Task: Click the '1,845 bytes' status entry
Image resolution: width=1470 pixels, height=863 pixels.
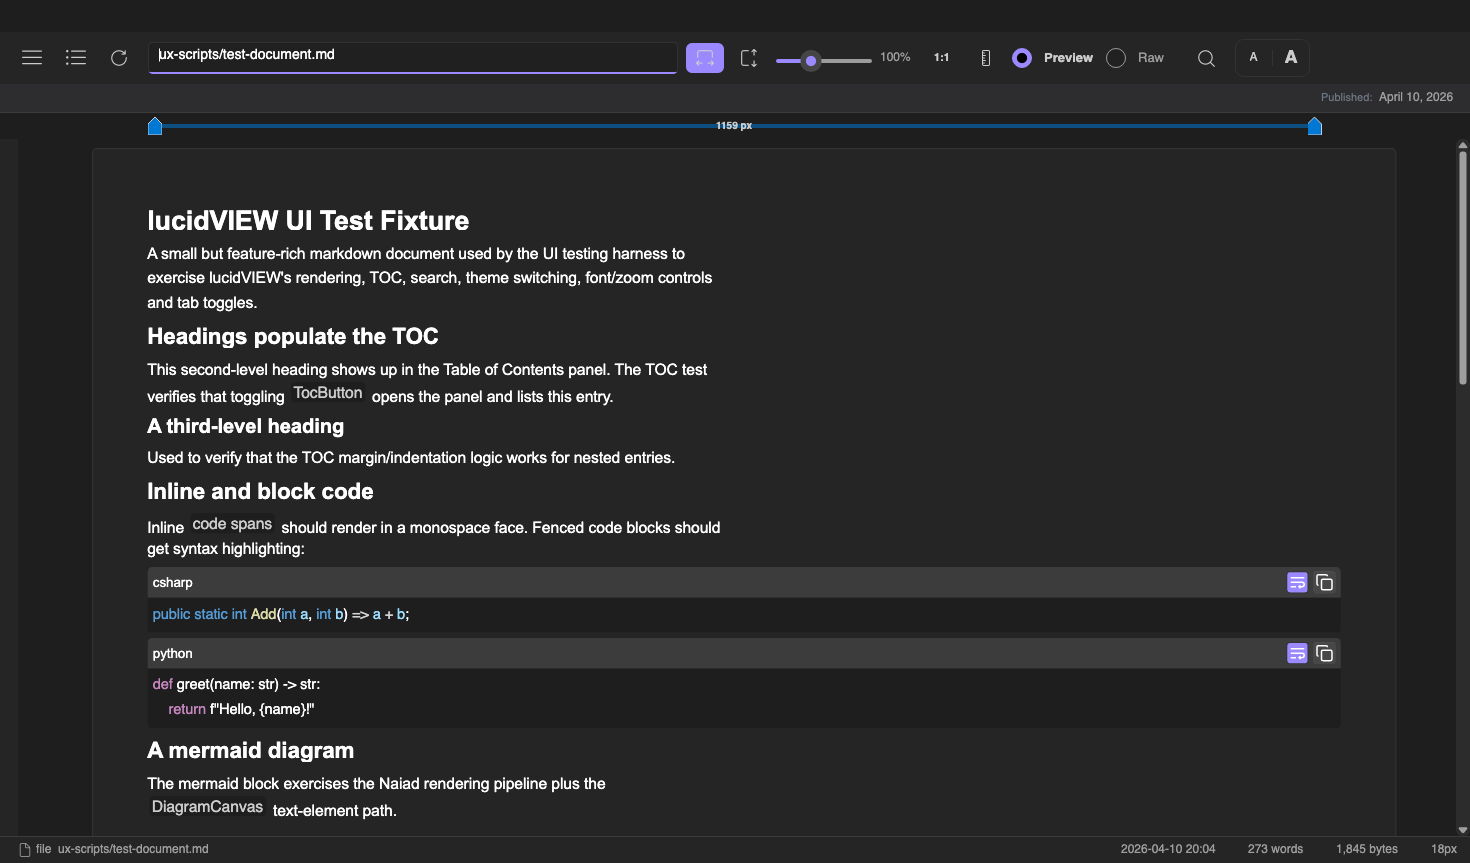Action: pos(1367,849)
